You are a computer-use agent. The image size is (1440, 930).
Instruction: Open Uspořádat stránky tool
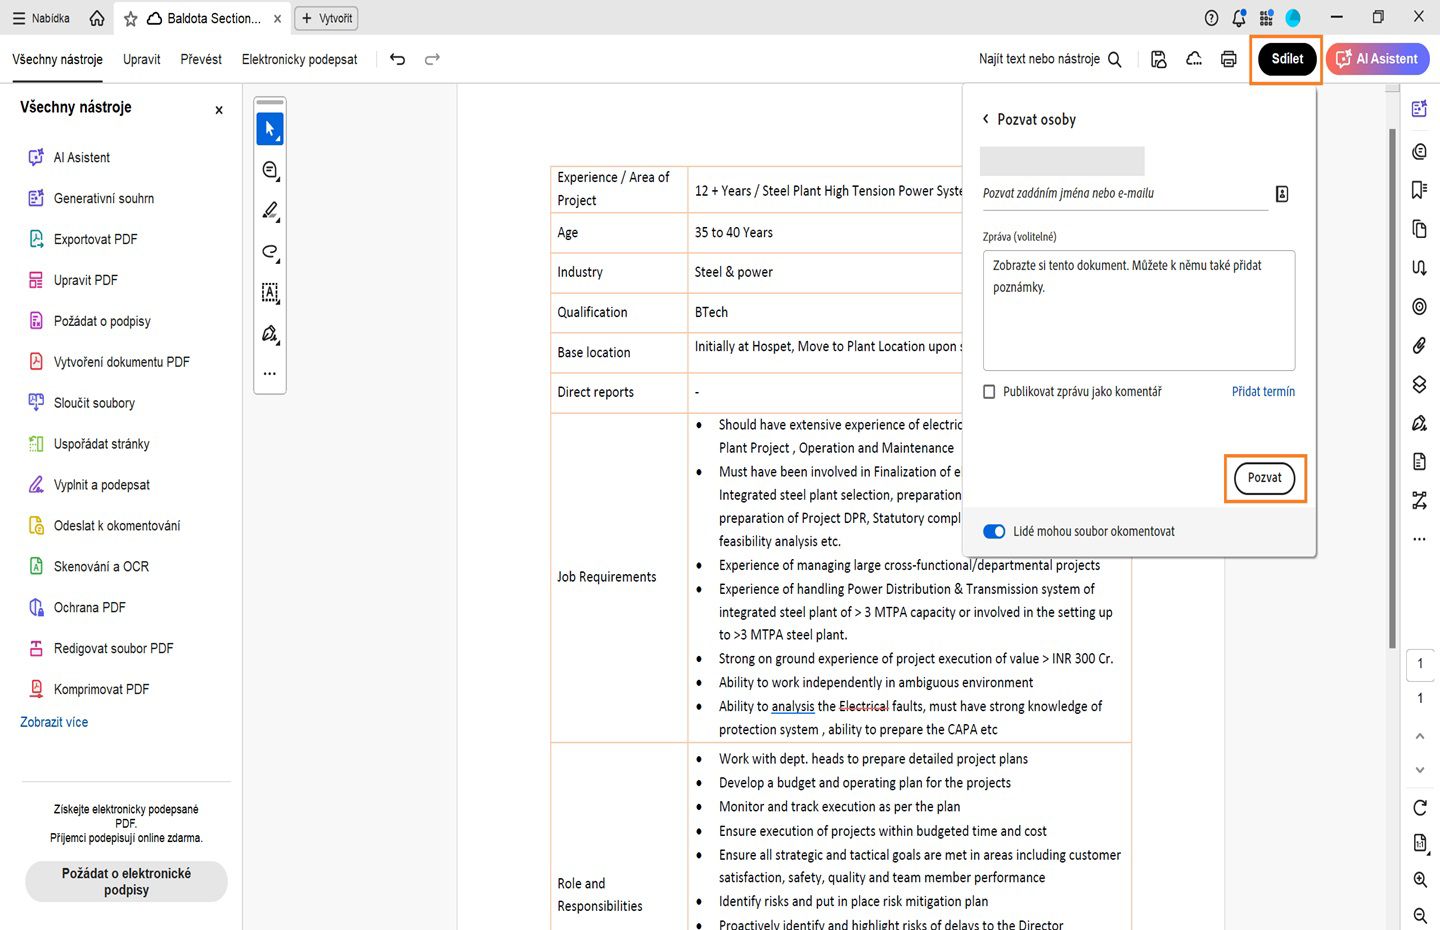pyautogui.click(x=89, y=444)
